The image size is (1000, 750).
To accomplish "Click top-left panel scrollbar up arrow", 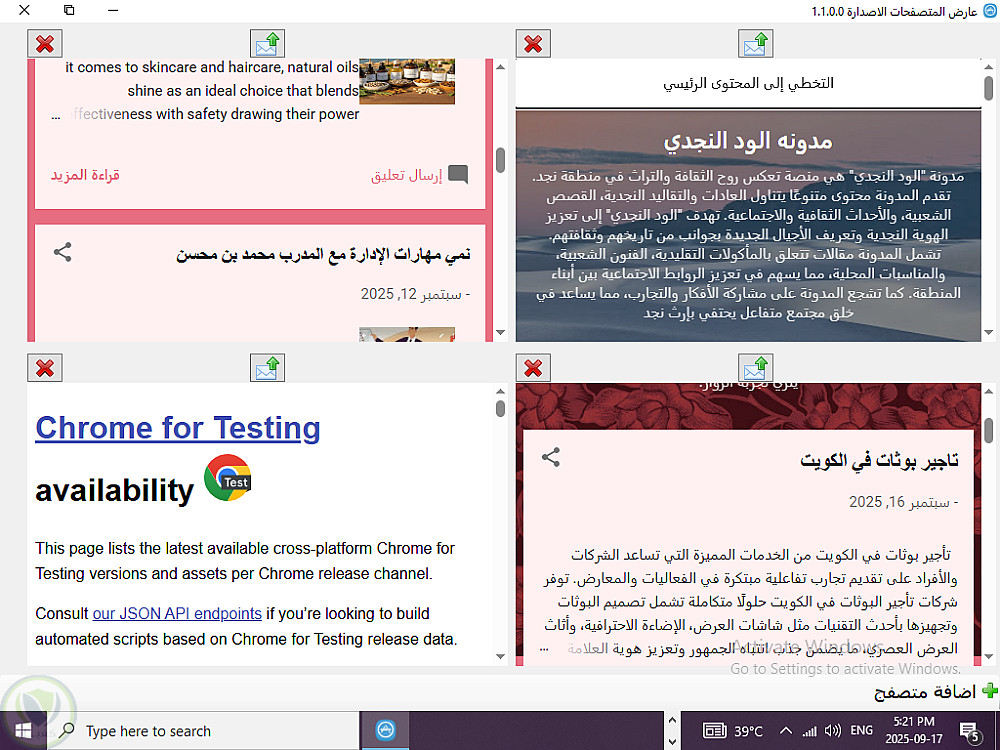I will click(x=501, y=67).
